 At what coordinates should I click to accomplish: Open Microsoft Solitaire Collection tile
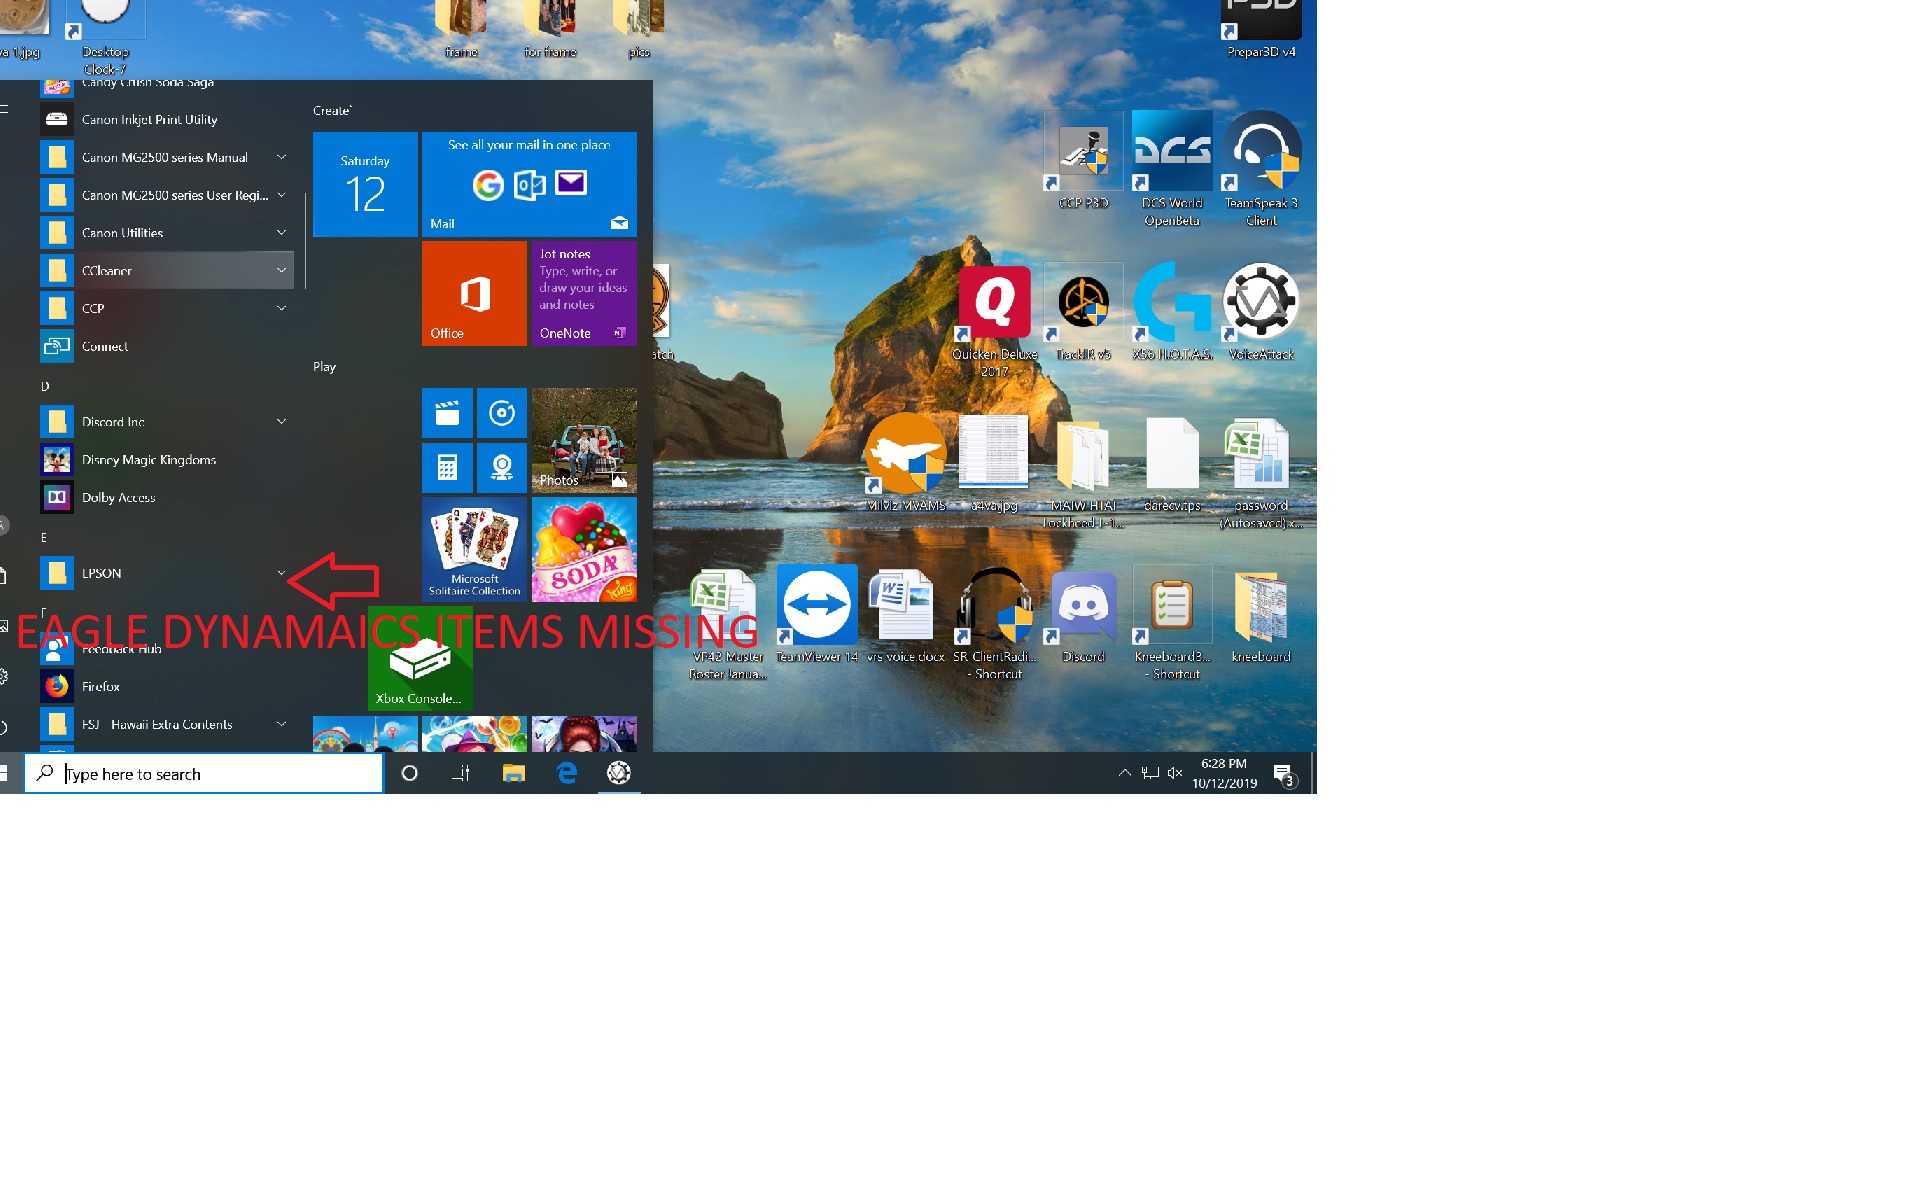click(x=474, y=549)
